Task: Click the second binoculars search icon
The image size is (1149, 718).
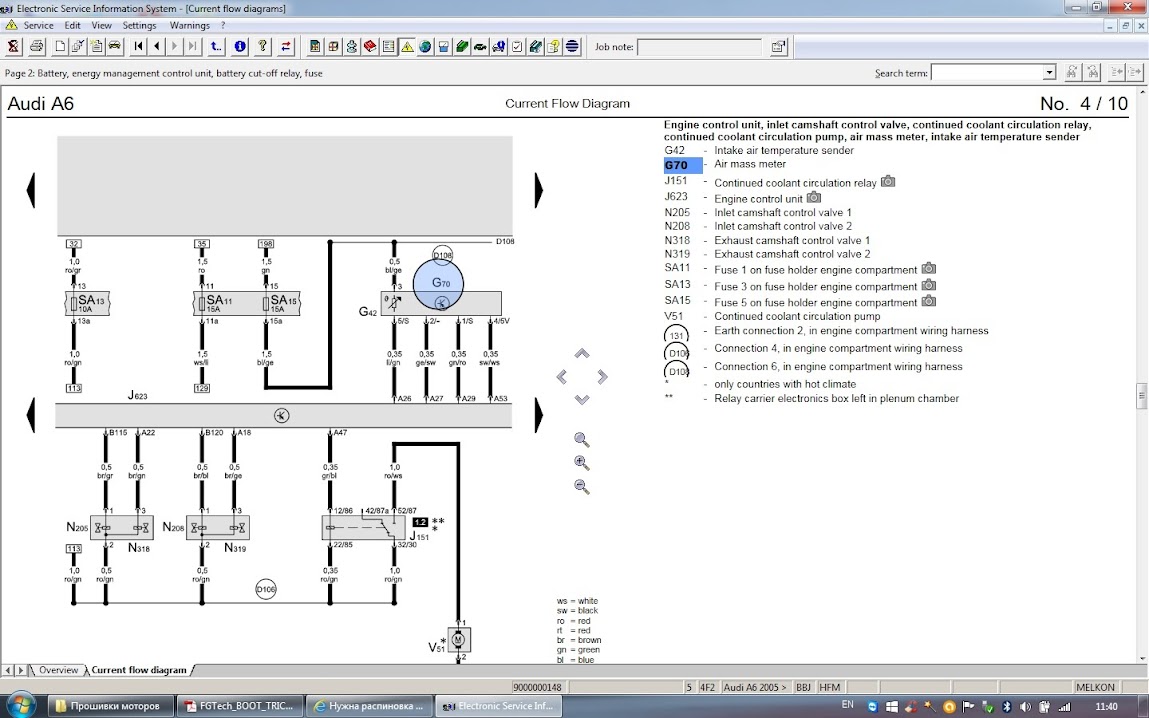Action: click(1093, 72)
